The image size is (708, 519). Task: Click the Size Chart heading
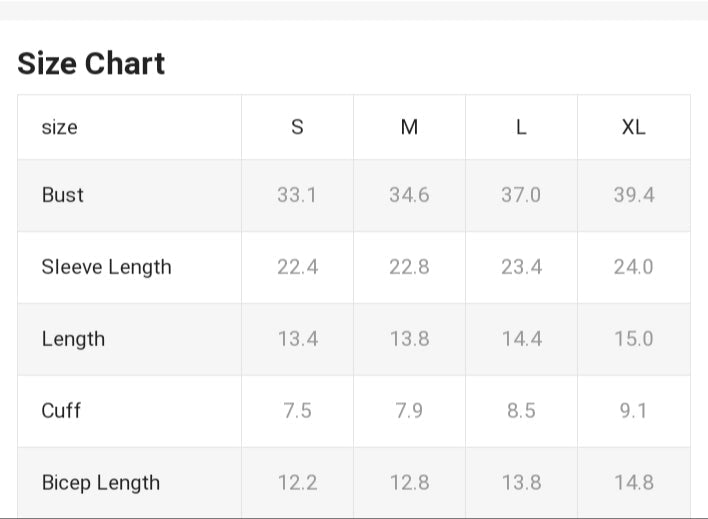point(91,63)
